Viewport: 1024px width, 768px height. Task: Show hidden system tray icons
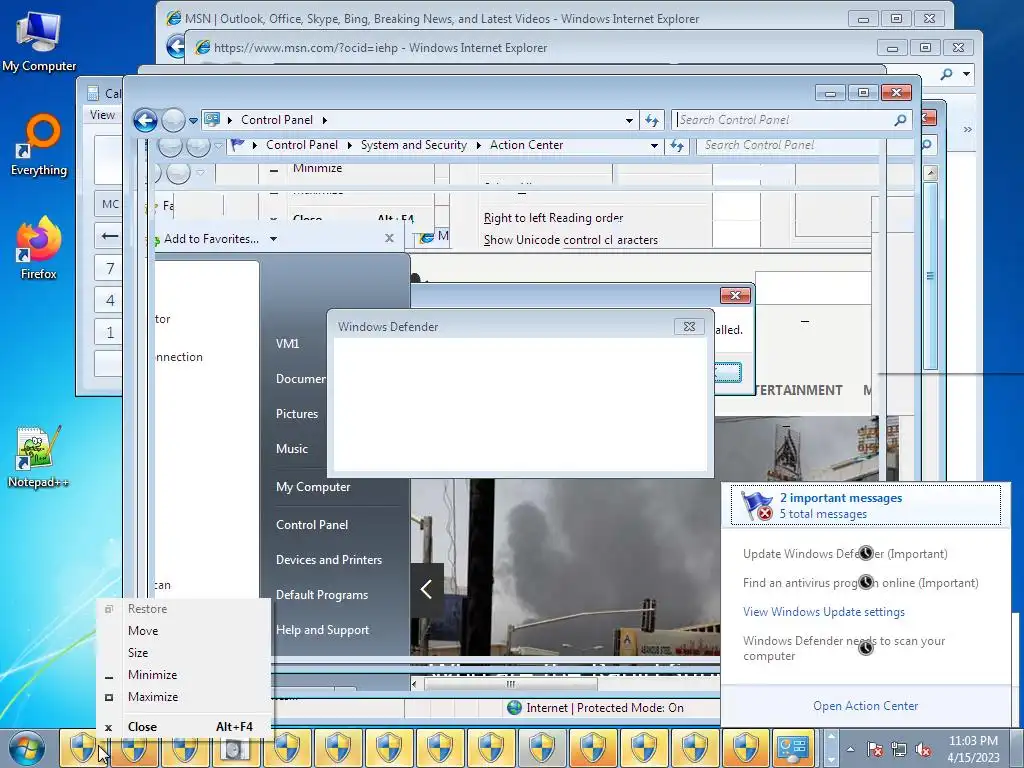850,750
